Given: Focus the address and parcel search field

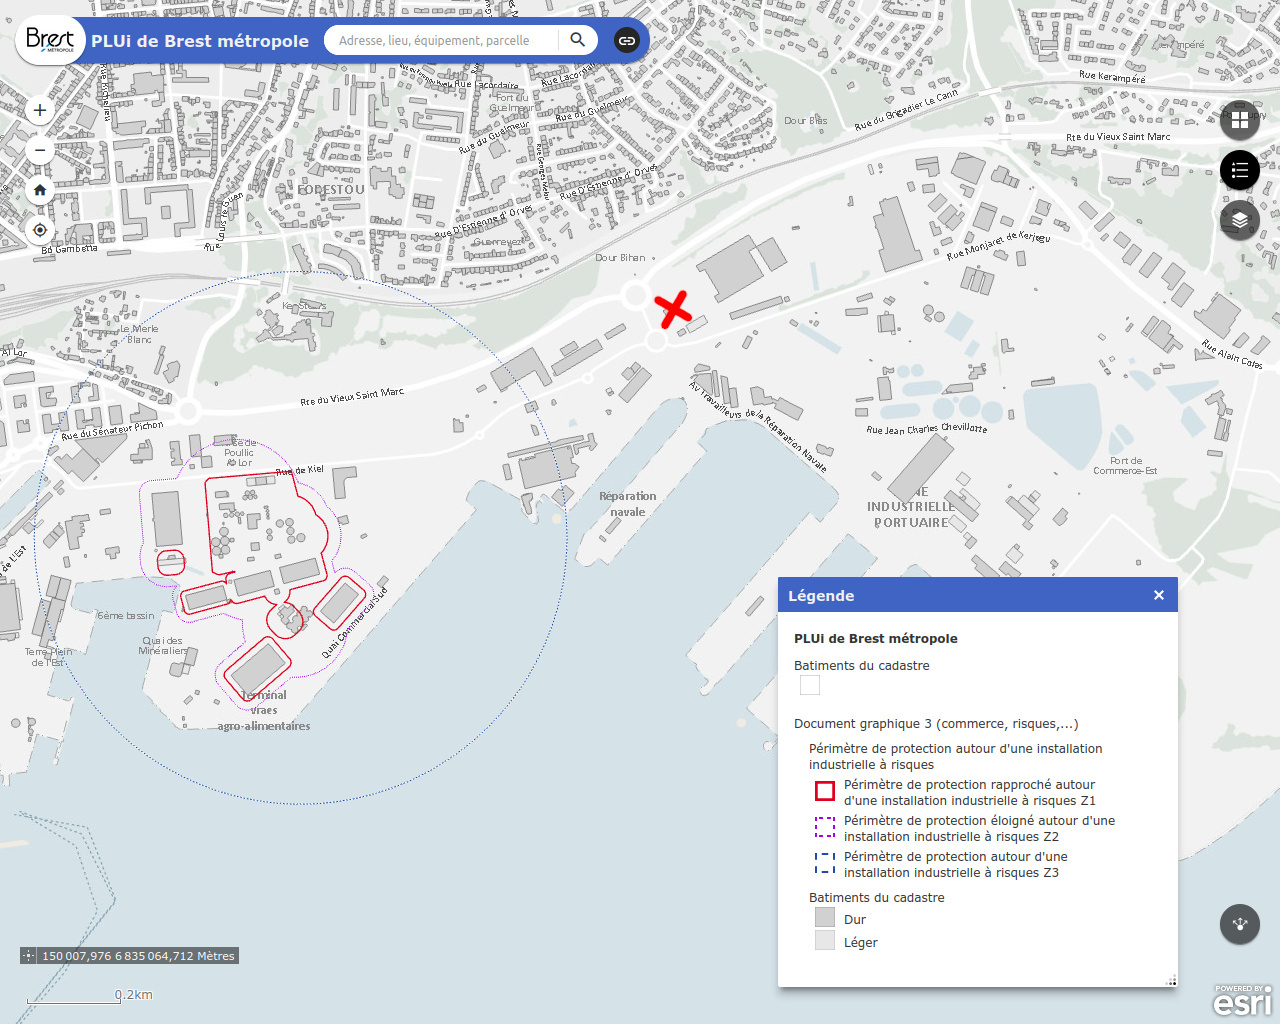Looking at the screenshot, I should pos(447,40).
